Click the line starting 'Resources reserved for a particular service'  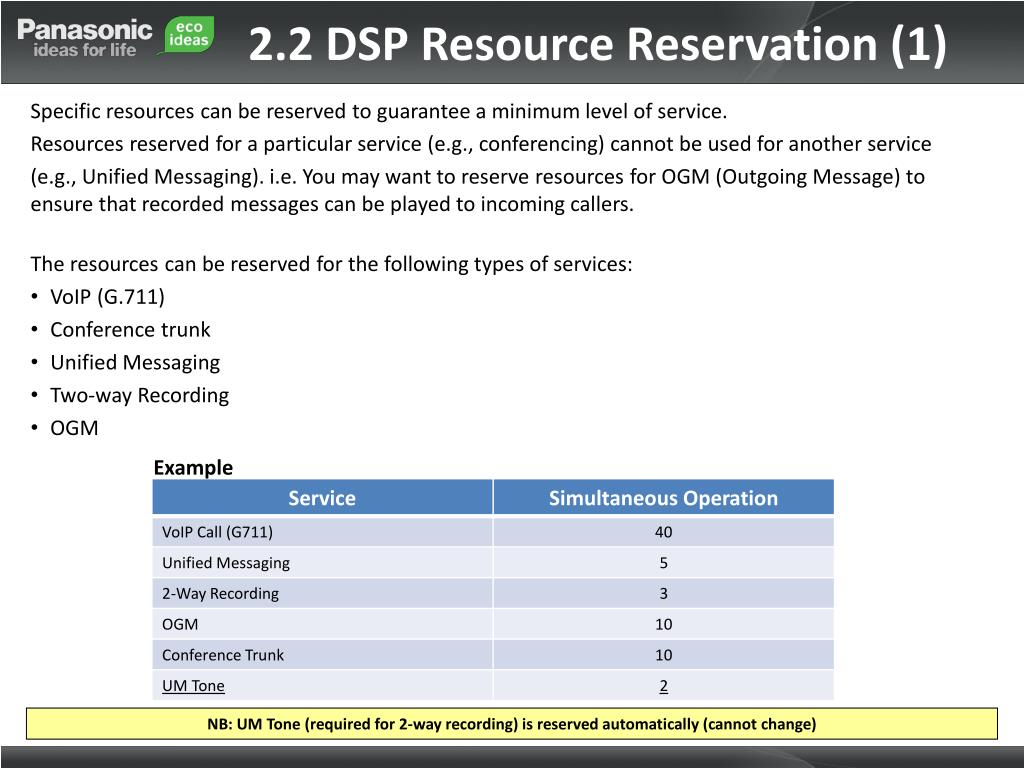481,144
